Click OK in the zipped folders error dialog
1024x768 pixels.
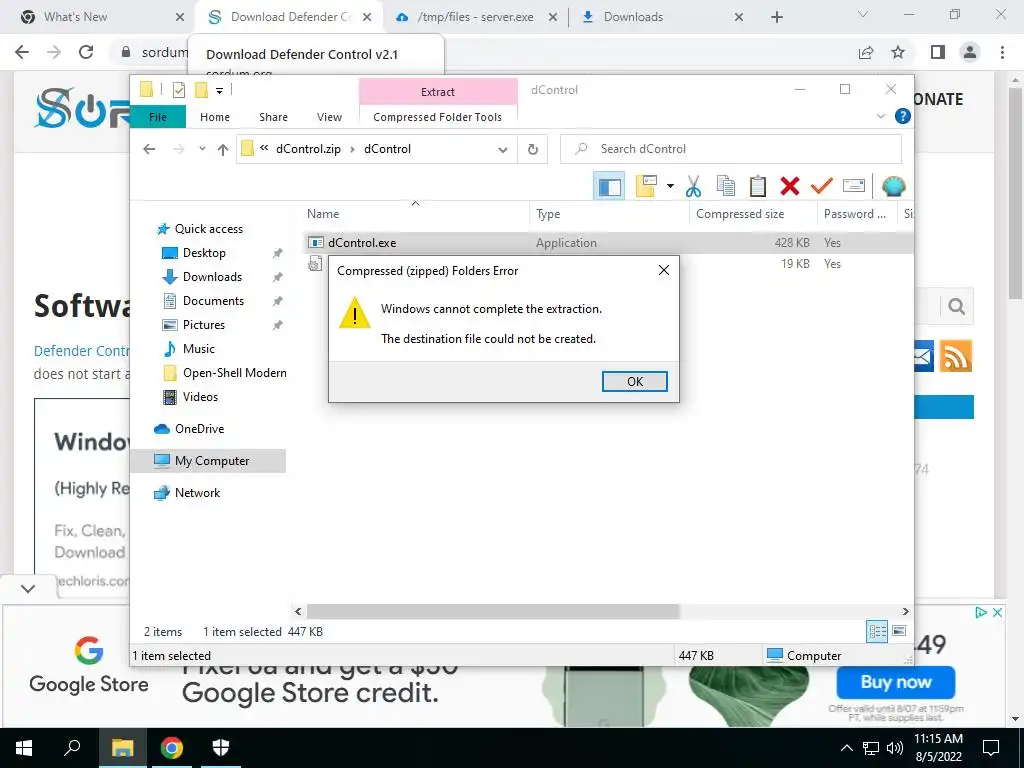634,381
